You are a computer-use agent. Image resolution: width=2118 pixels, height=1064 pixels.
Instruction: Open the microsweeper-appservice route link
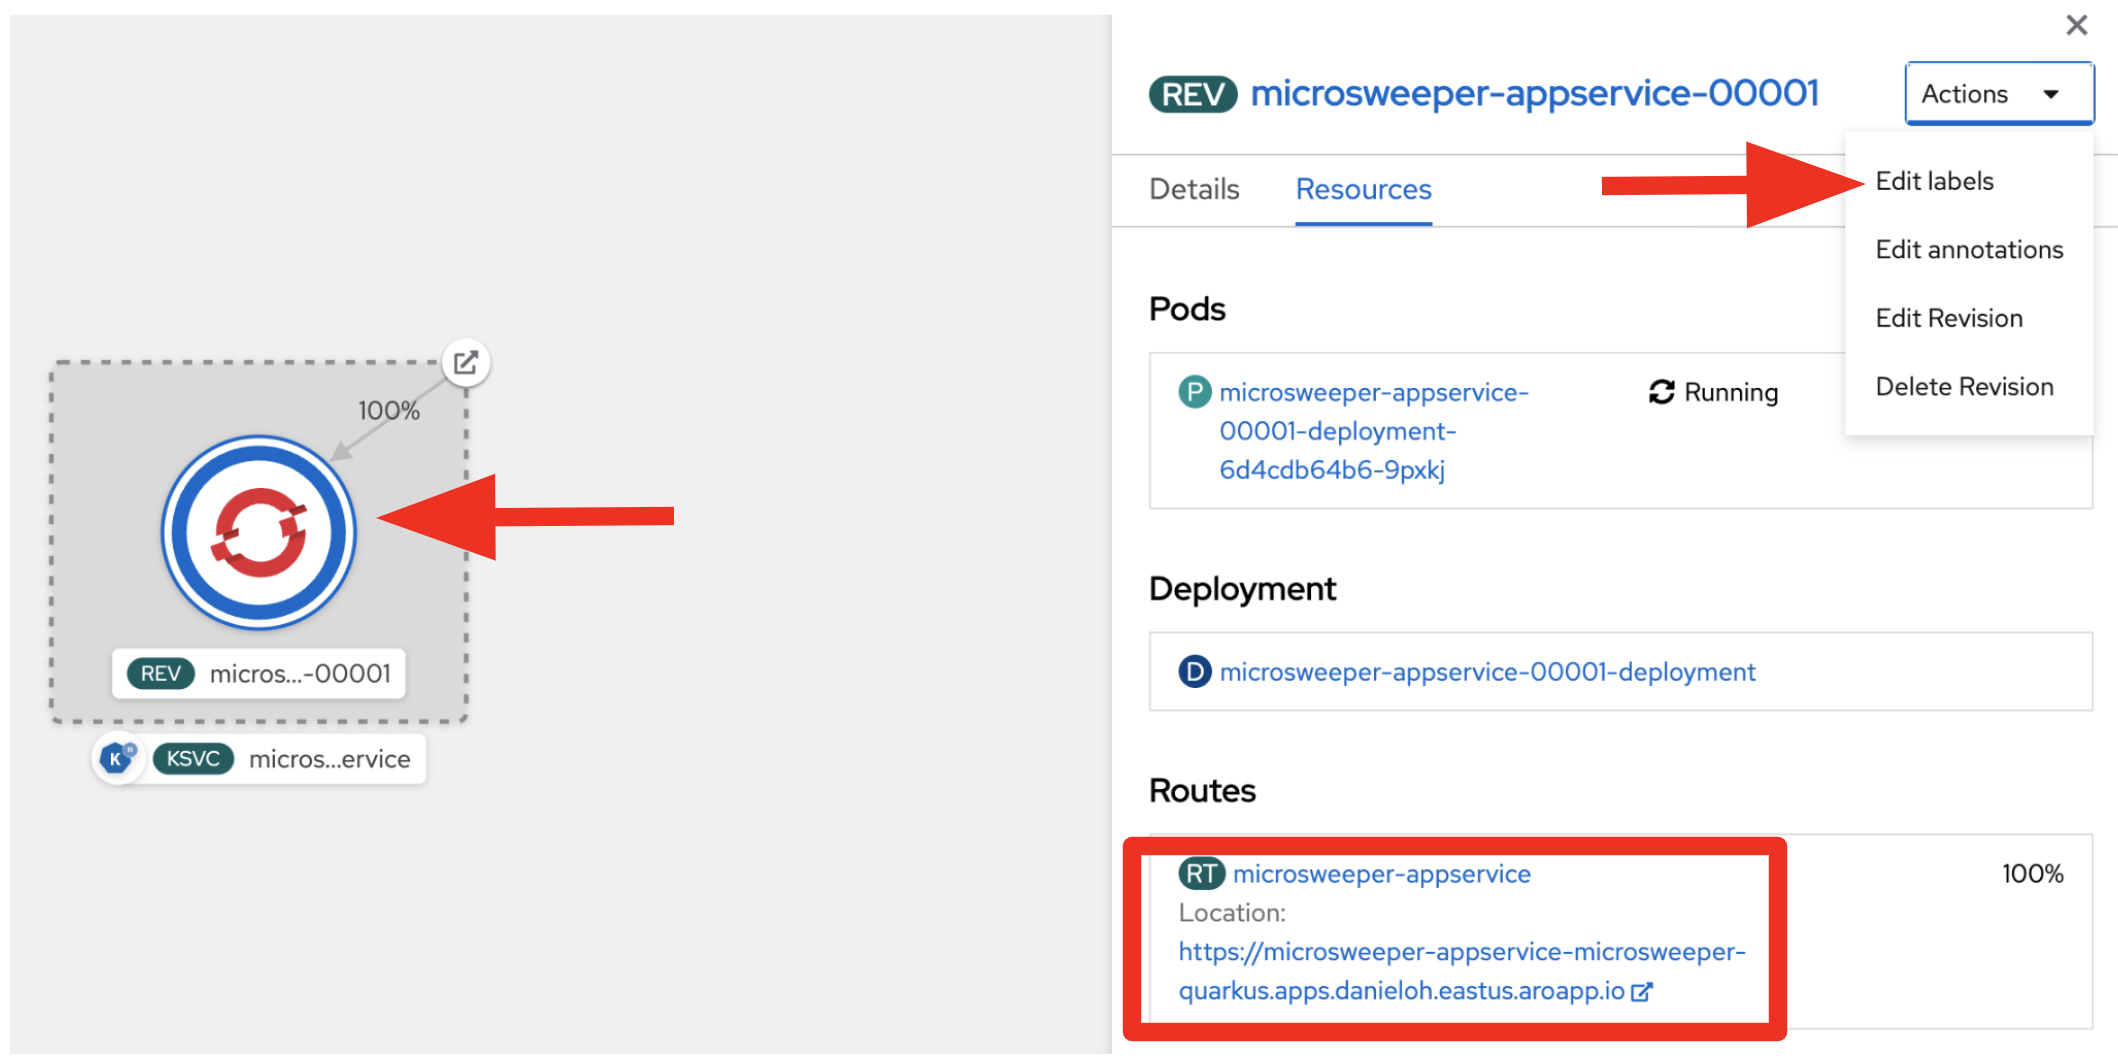(x=1381, y=874)
